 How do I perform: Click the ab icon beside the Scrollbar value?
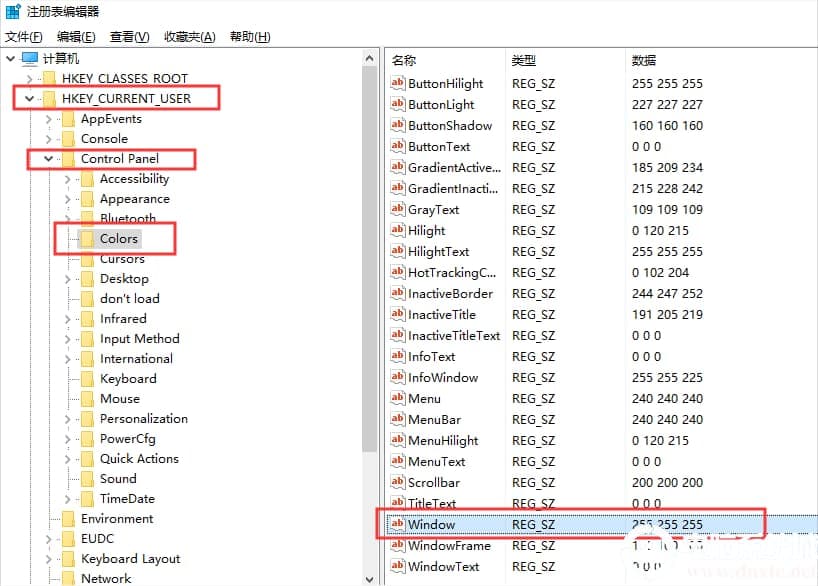(x=400, y=482)
